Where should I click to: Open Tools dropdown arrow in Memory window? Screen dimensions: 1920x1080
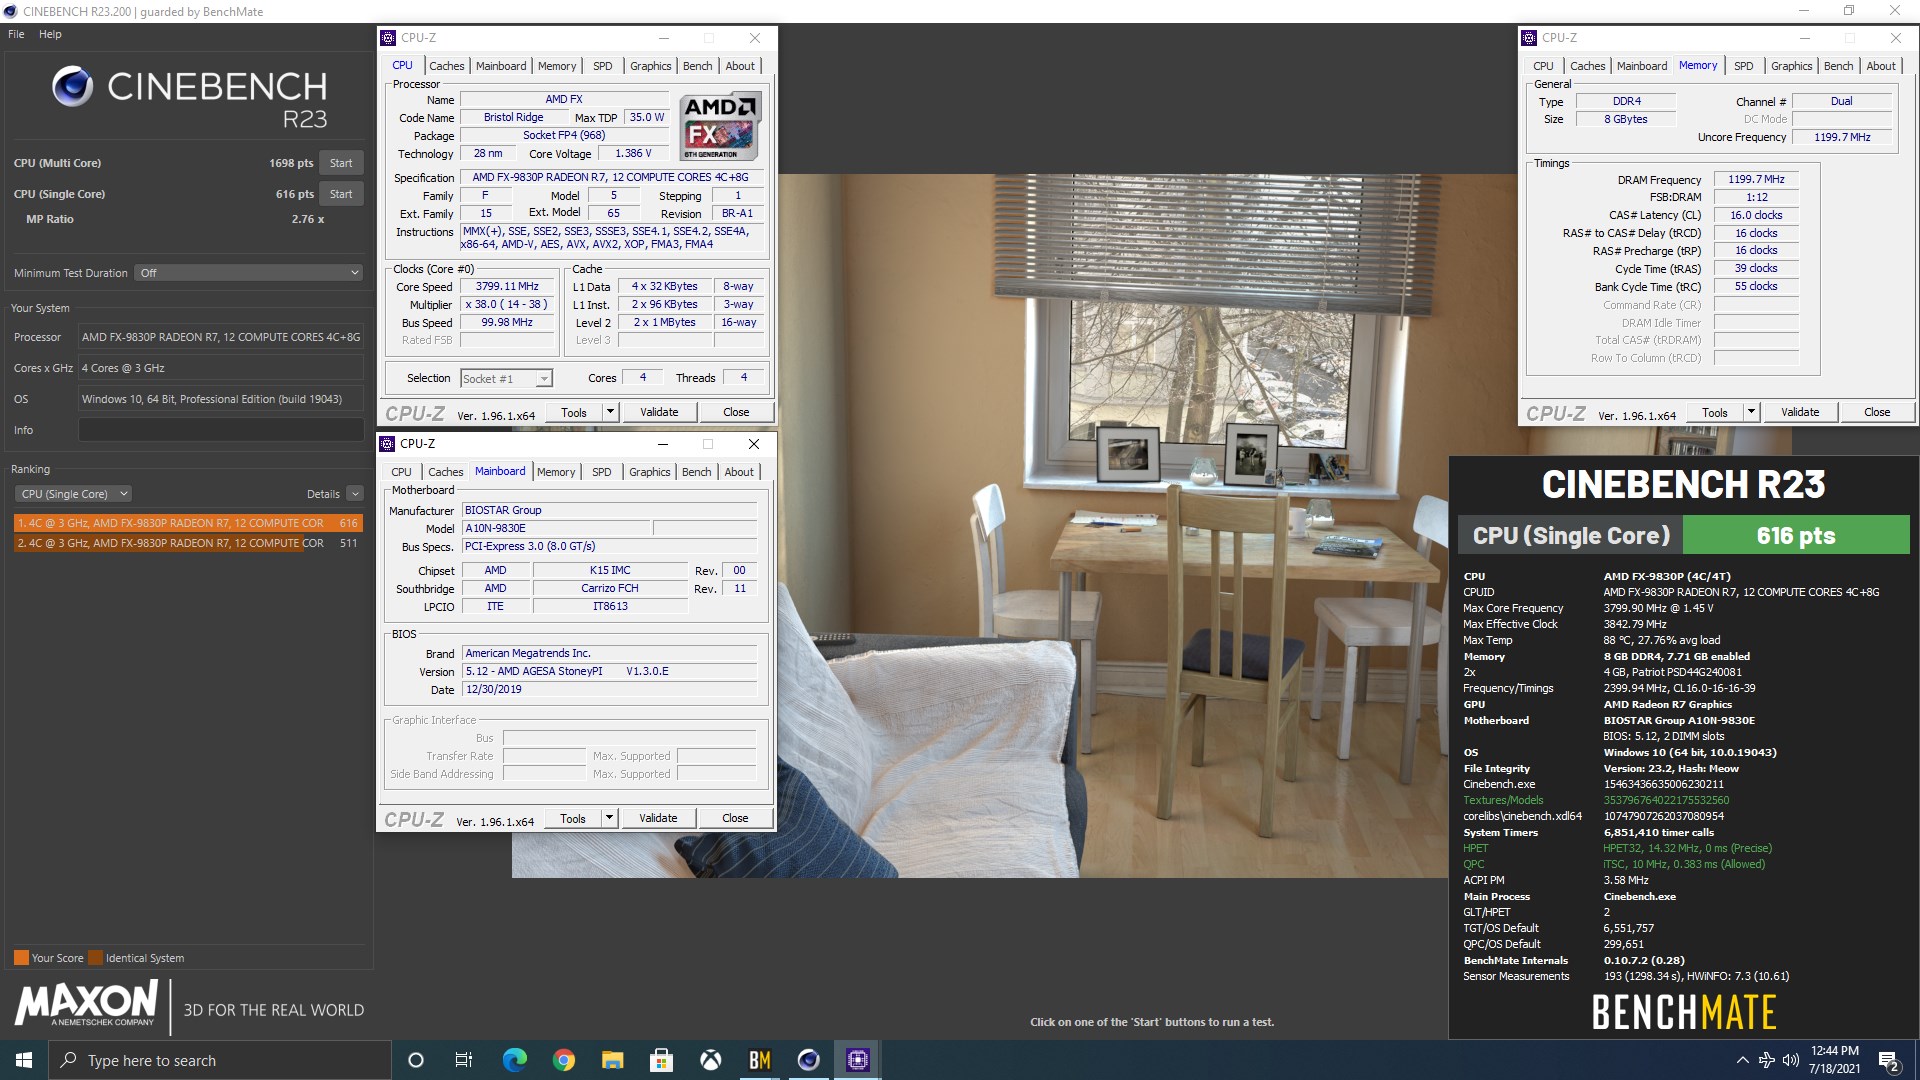point(1751,412)
